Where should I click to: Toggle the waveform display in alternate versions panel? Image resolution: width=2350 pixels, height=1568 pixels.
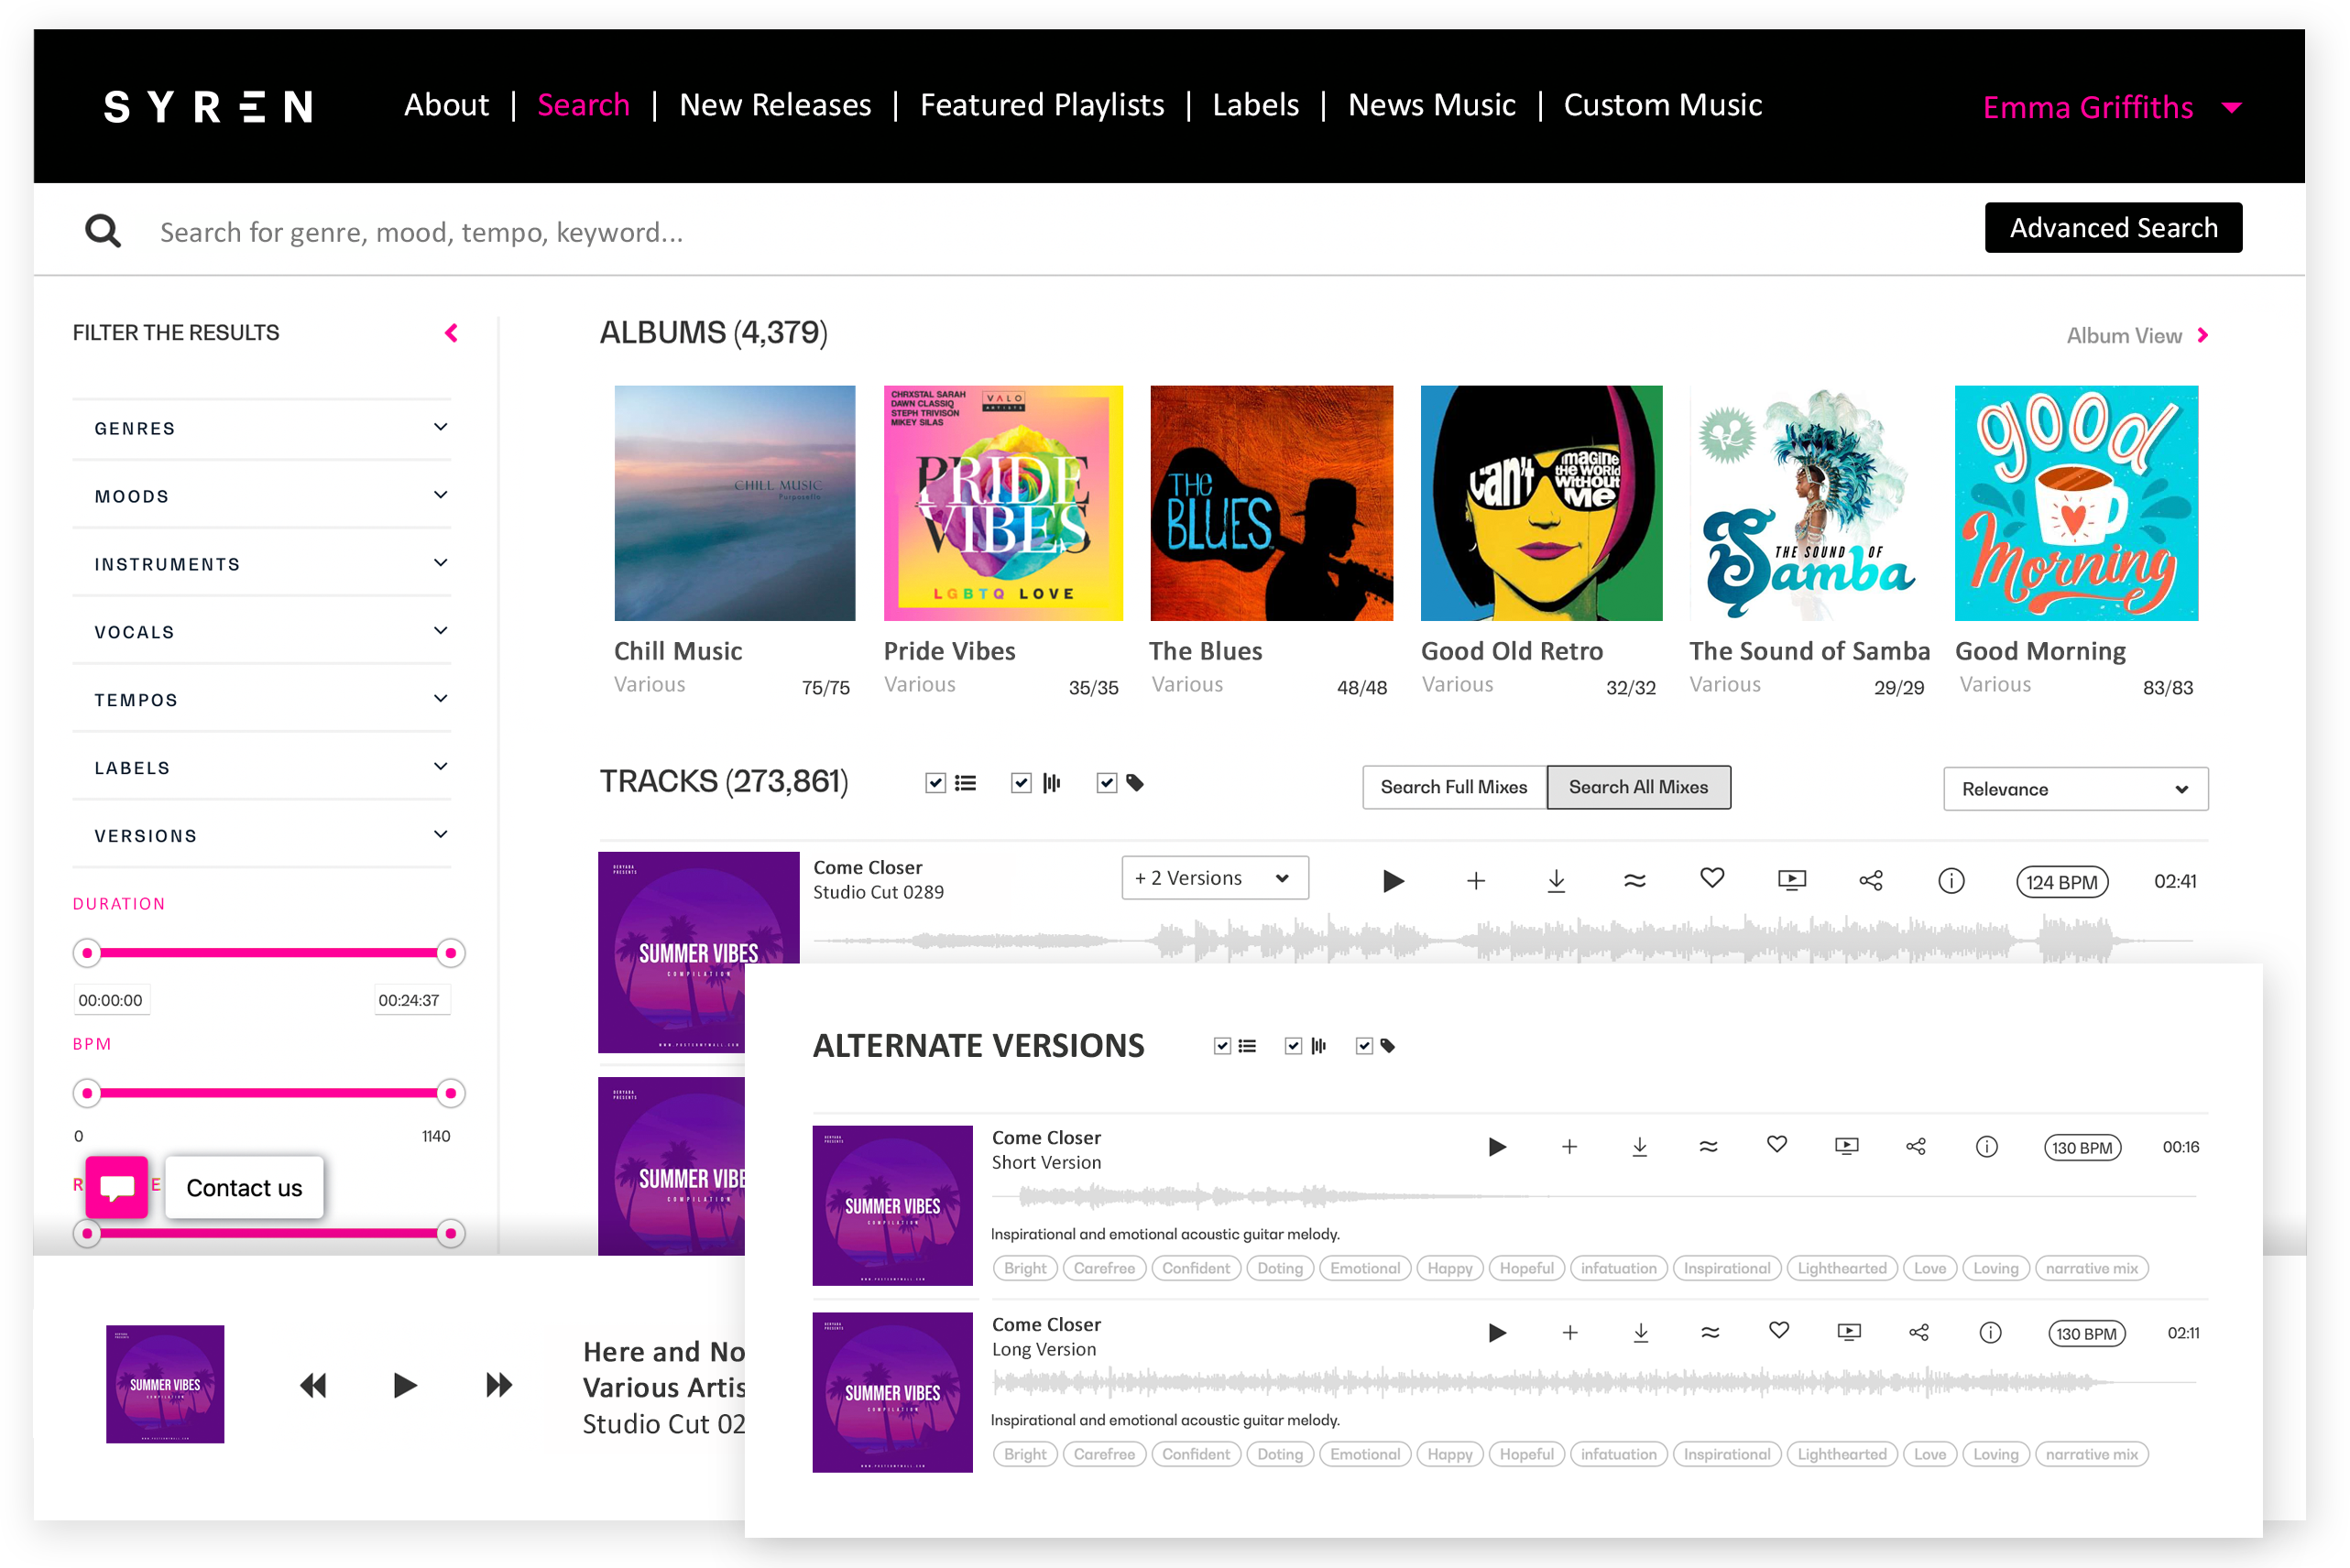[1293, 1047]
